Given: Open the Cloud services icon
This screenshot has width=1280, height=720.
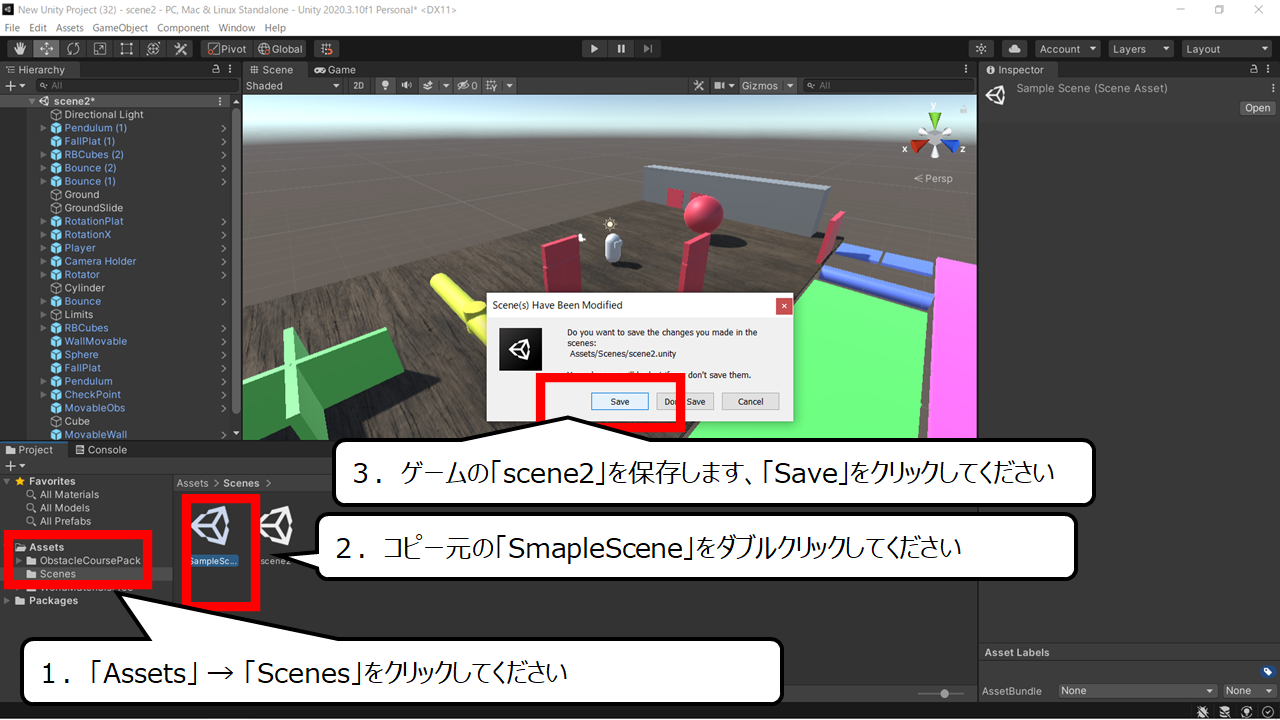Looking at the screenshot, I should (1014, 48).
